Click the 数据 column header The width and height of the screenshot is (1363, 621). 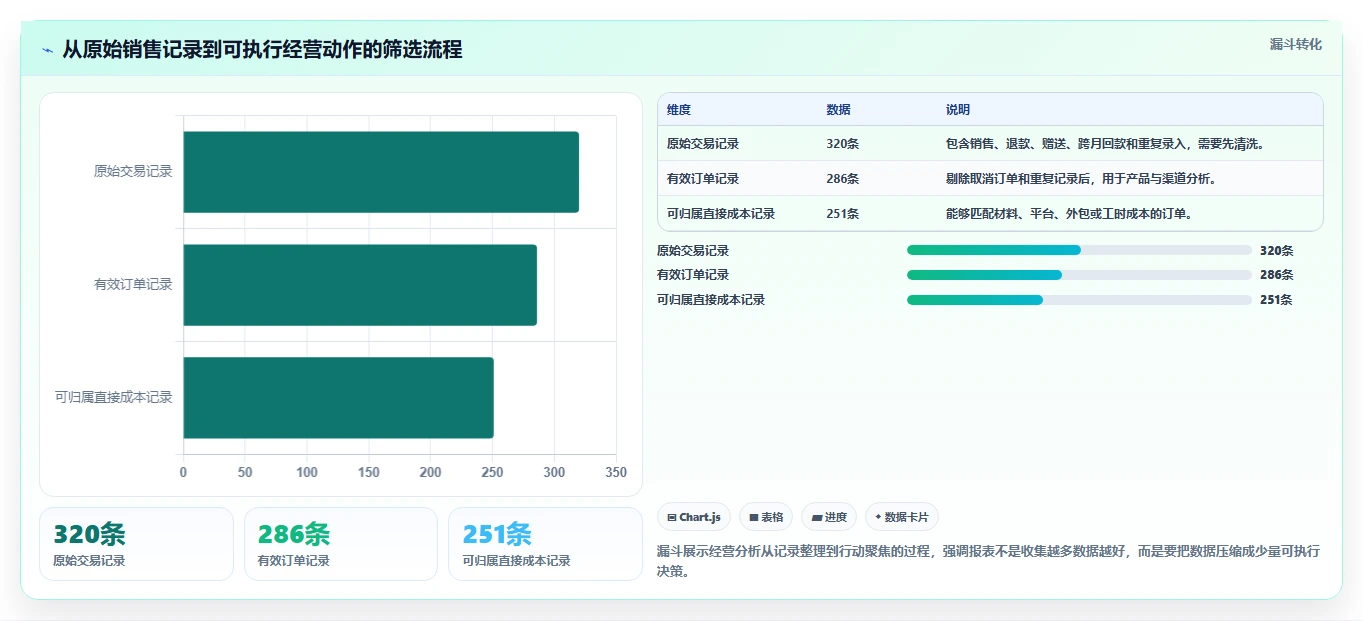coord(839,110)
